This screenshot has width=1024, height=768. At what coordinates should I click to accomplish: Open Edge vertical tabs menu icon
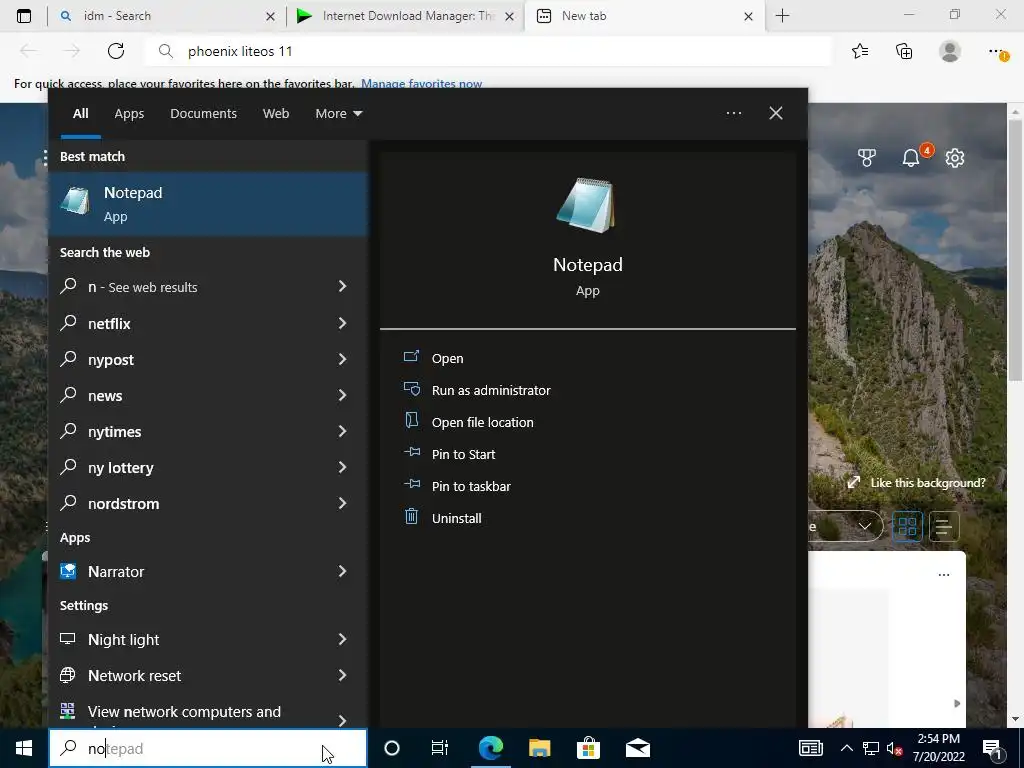24,16
